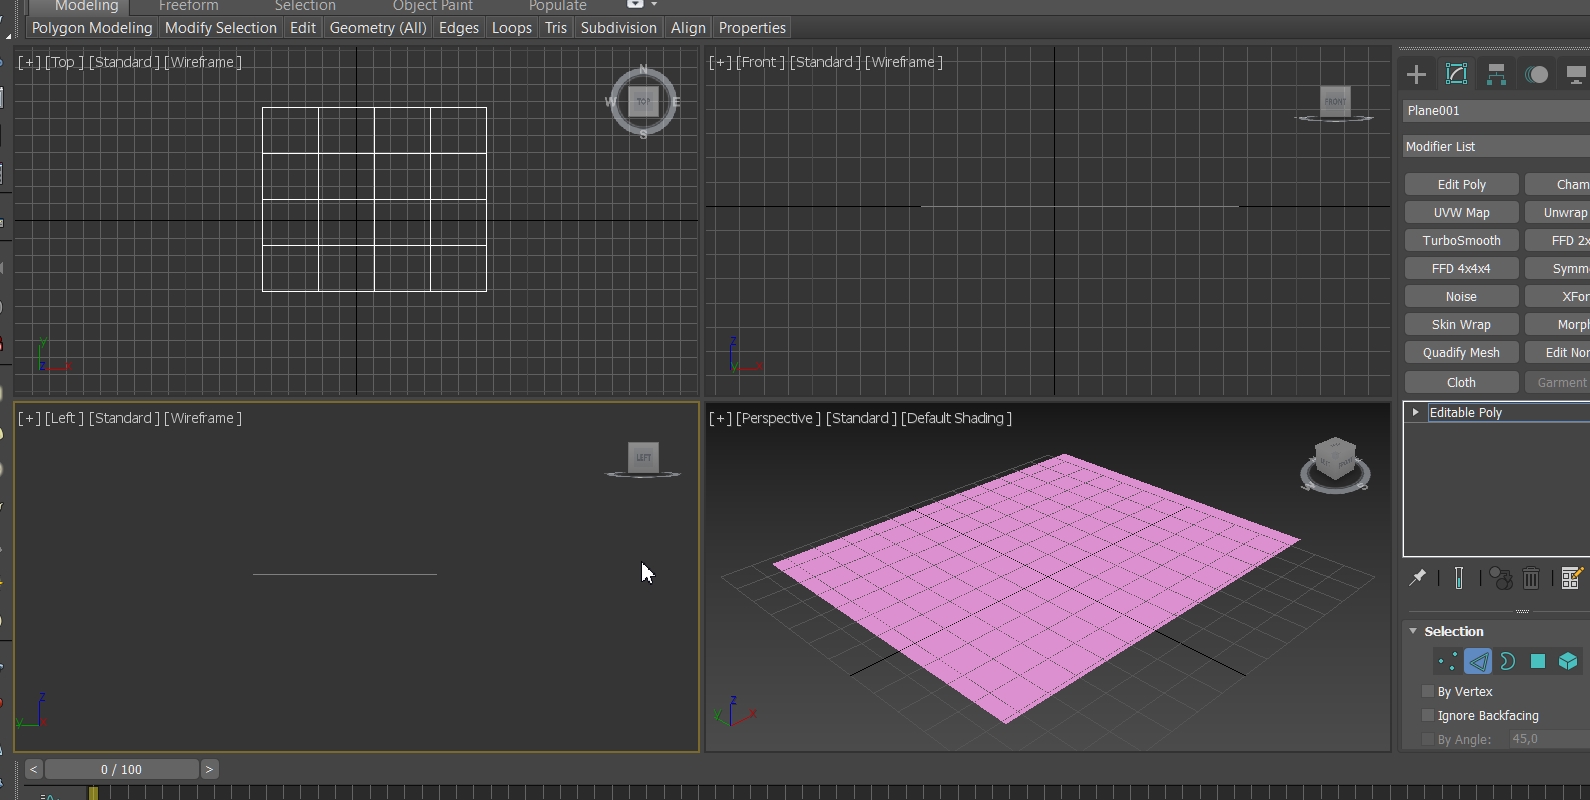This screenshot has height=800, width=1590.
Task: Open the Motion panel icon
Action: pyautogui.click(x=1536, y=74)
